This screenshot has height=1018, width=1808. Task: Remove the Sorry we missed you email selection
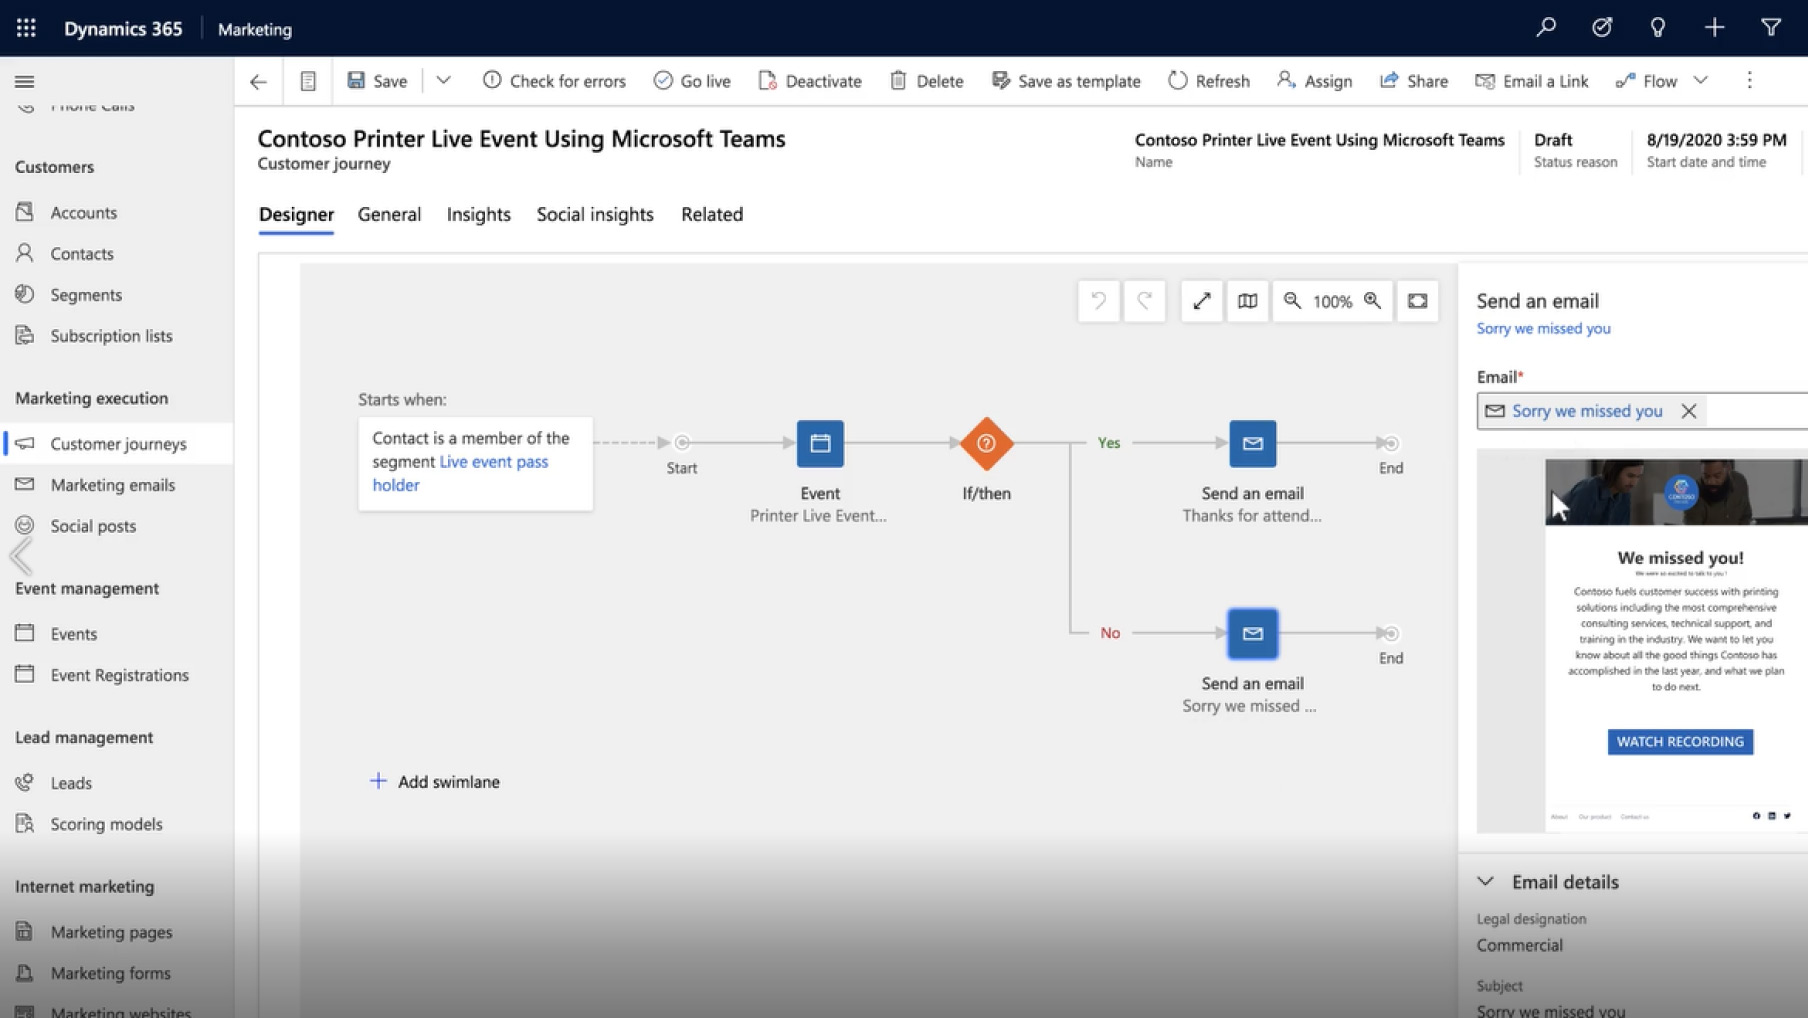(1688, 411)
